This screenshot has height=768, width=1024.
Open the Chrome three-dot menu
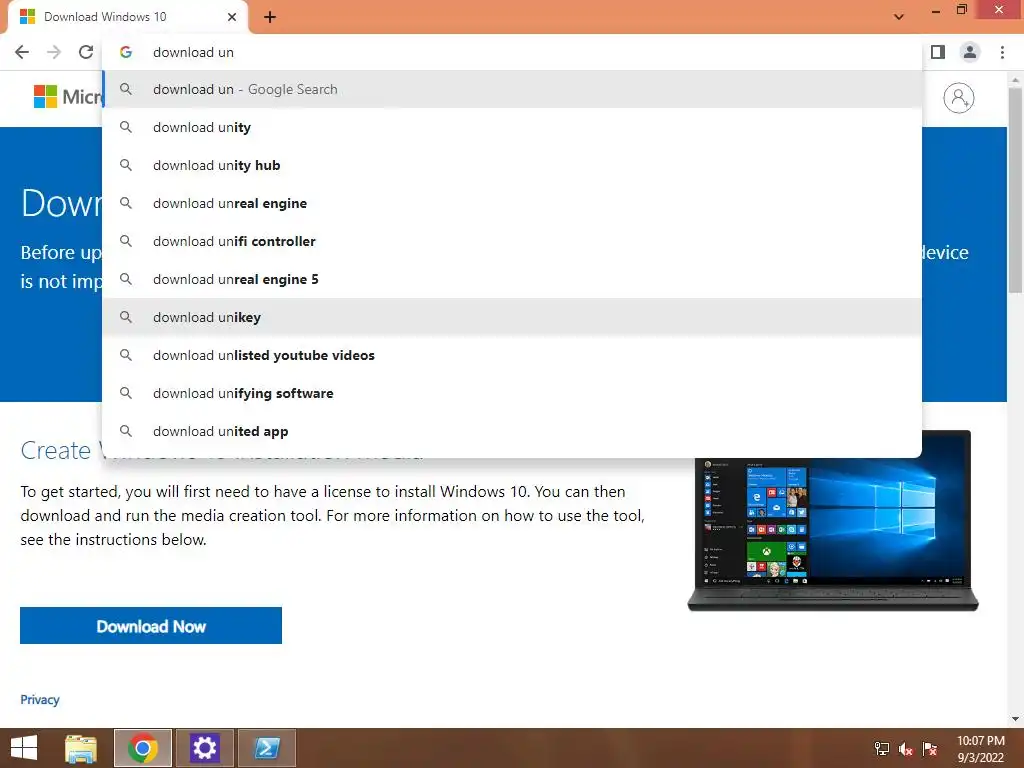[x=1002, y=52]
